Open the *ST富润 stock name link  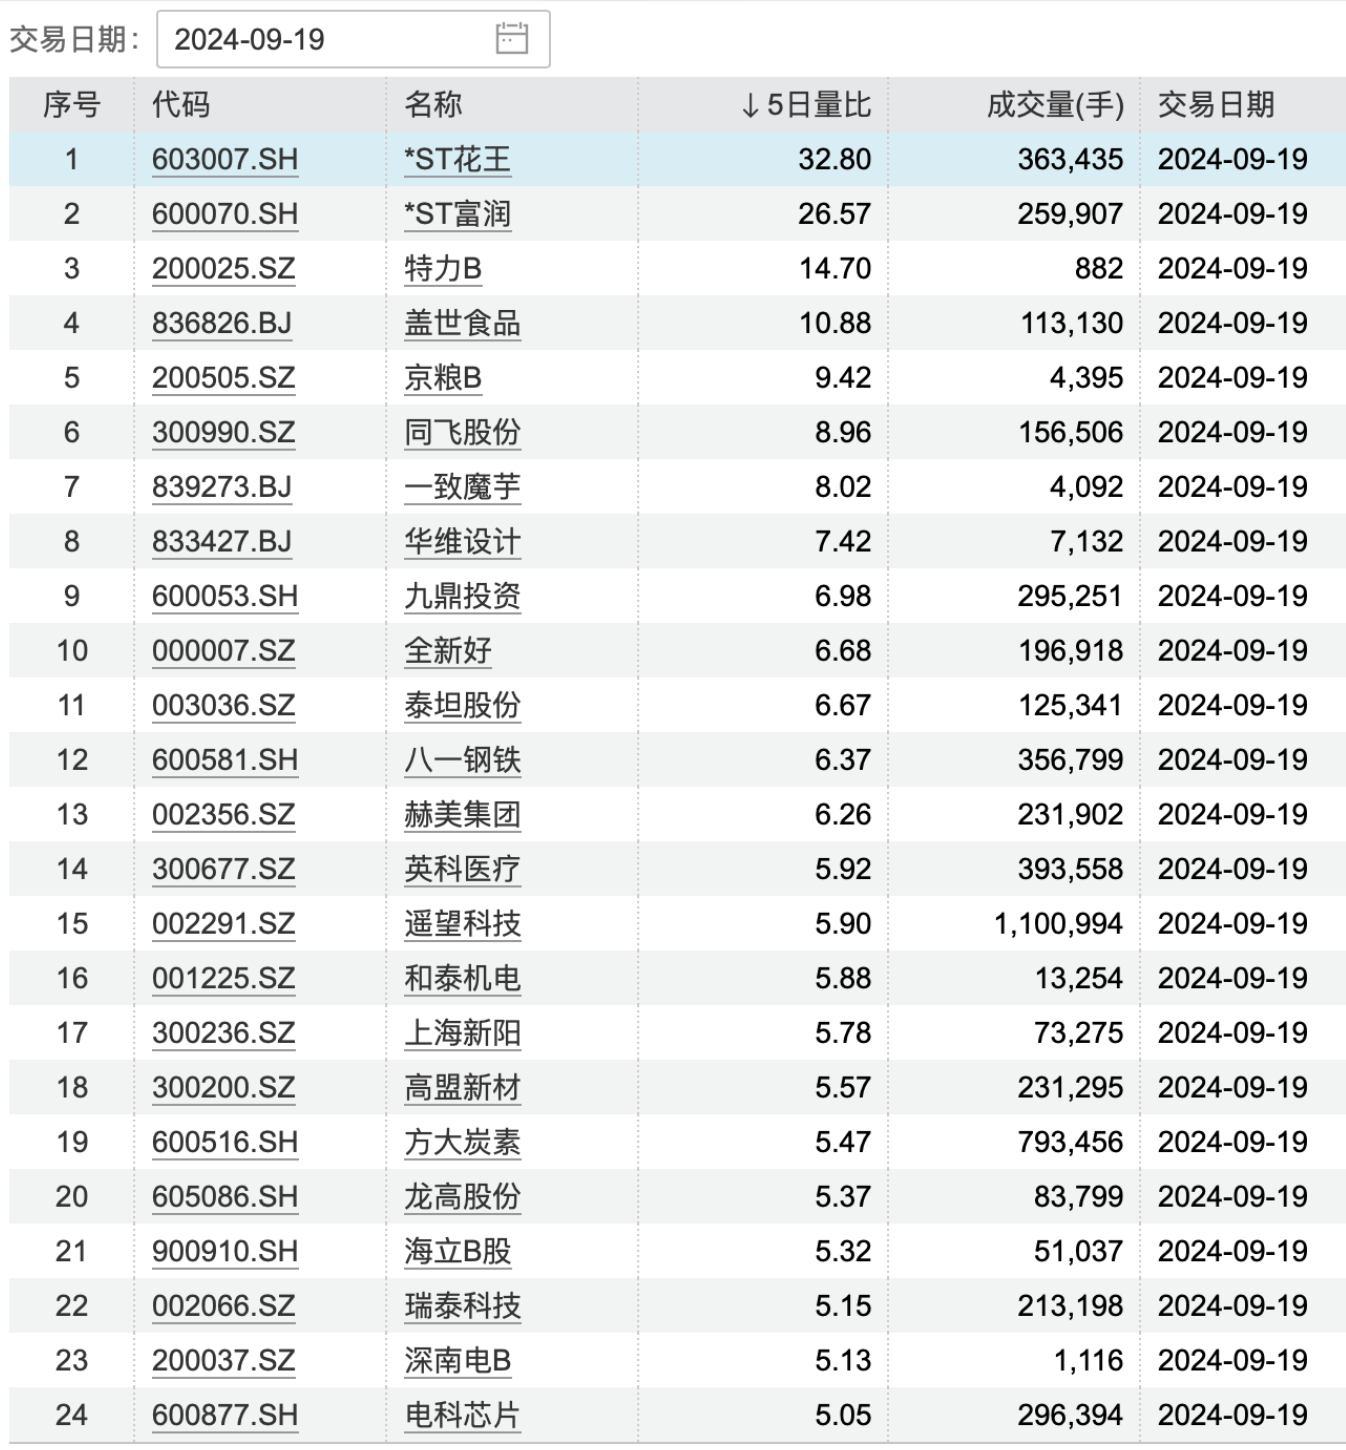pos(458,214)
